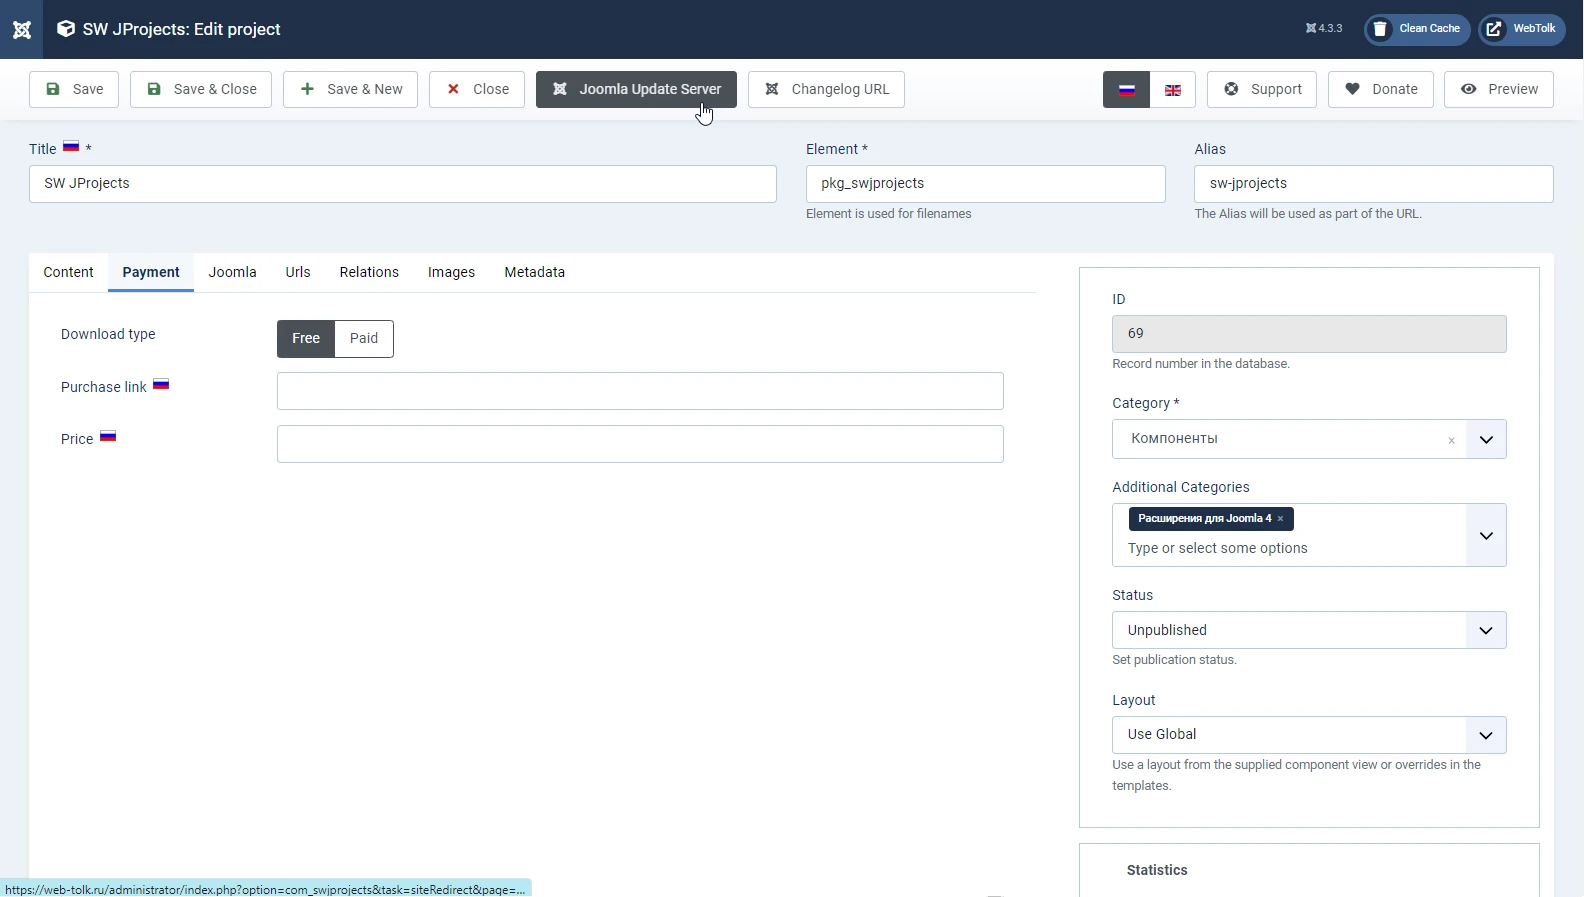
Task: Click the Changelog URL button
Action: pyautogui.click(x=826, y=90)
